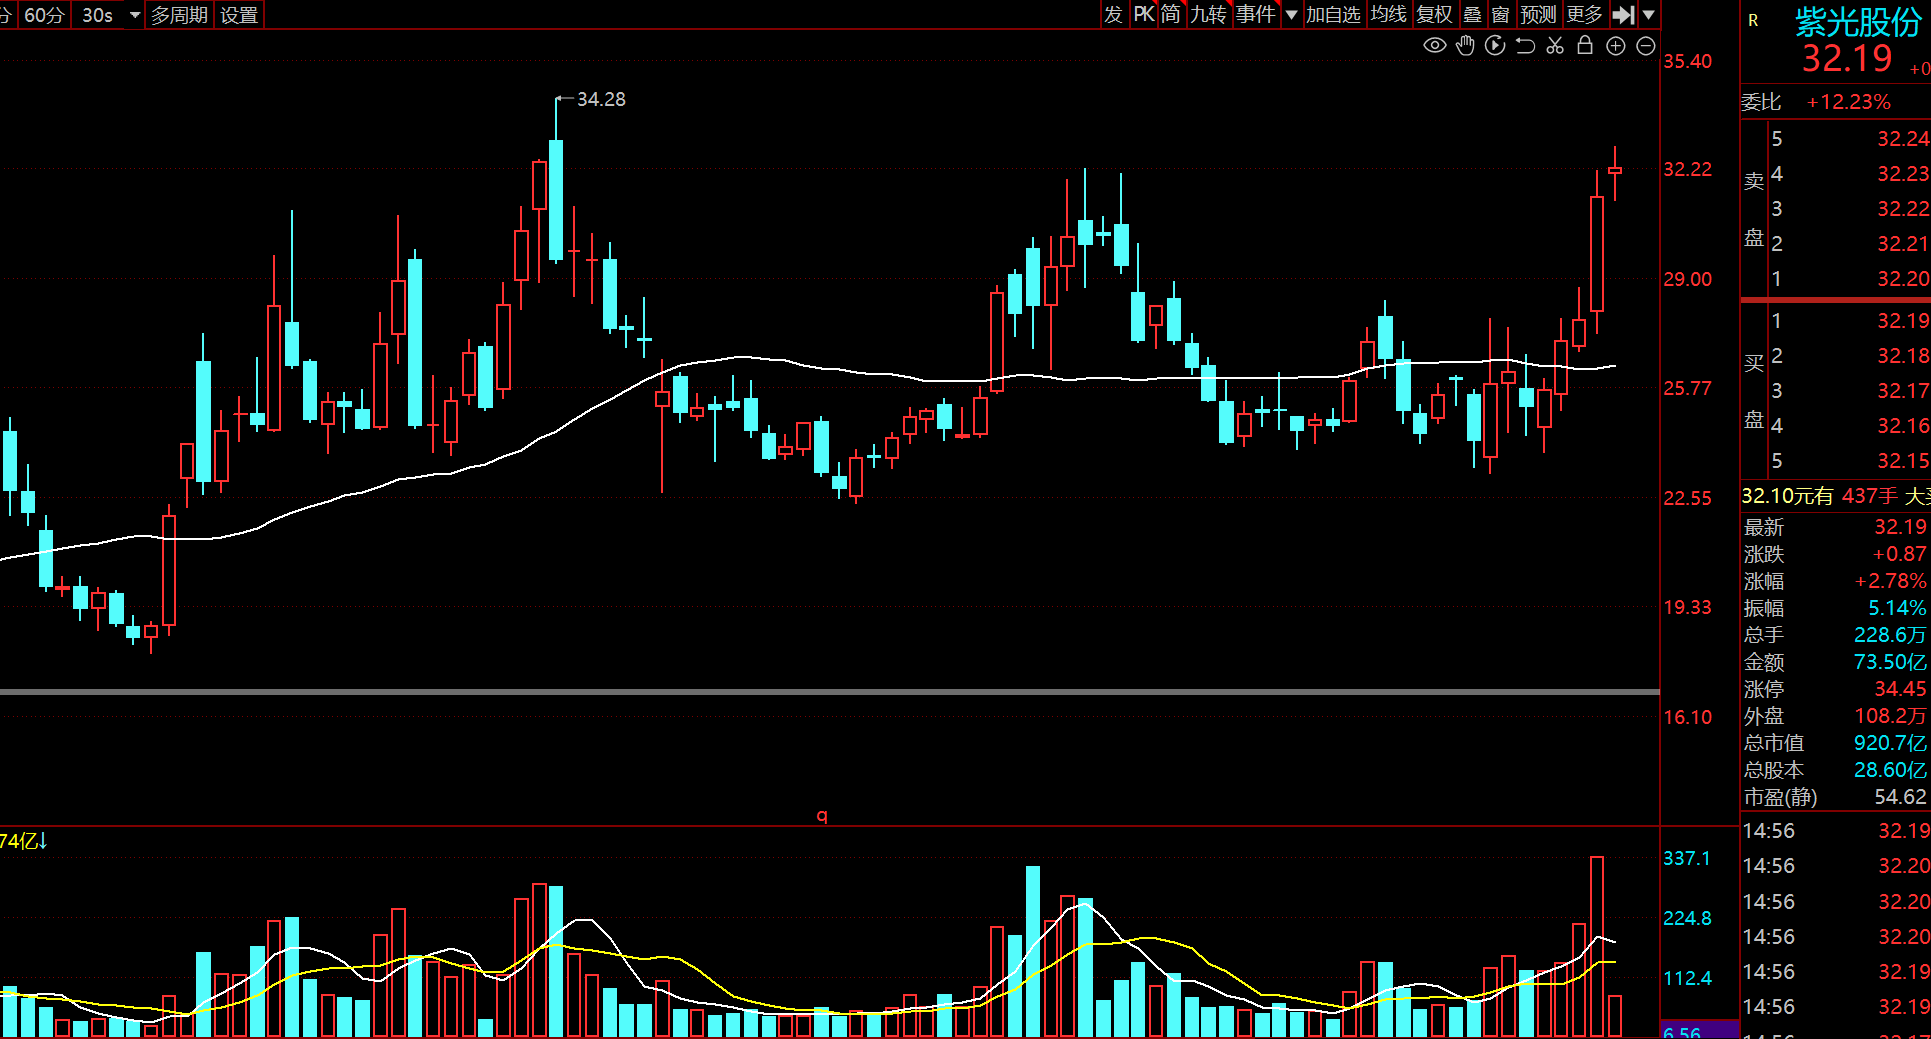The width and height of the screenshot is (1931, 1039).
Task: Open the 设置 settings button
Action: (x=239, y=15)
